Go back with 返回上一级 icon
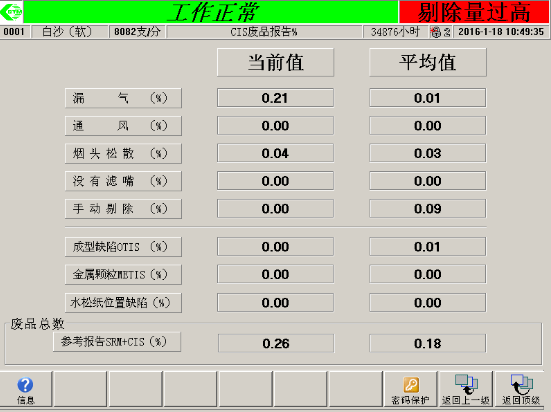Screen dimensions: 551x412 pos(466,384)
